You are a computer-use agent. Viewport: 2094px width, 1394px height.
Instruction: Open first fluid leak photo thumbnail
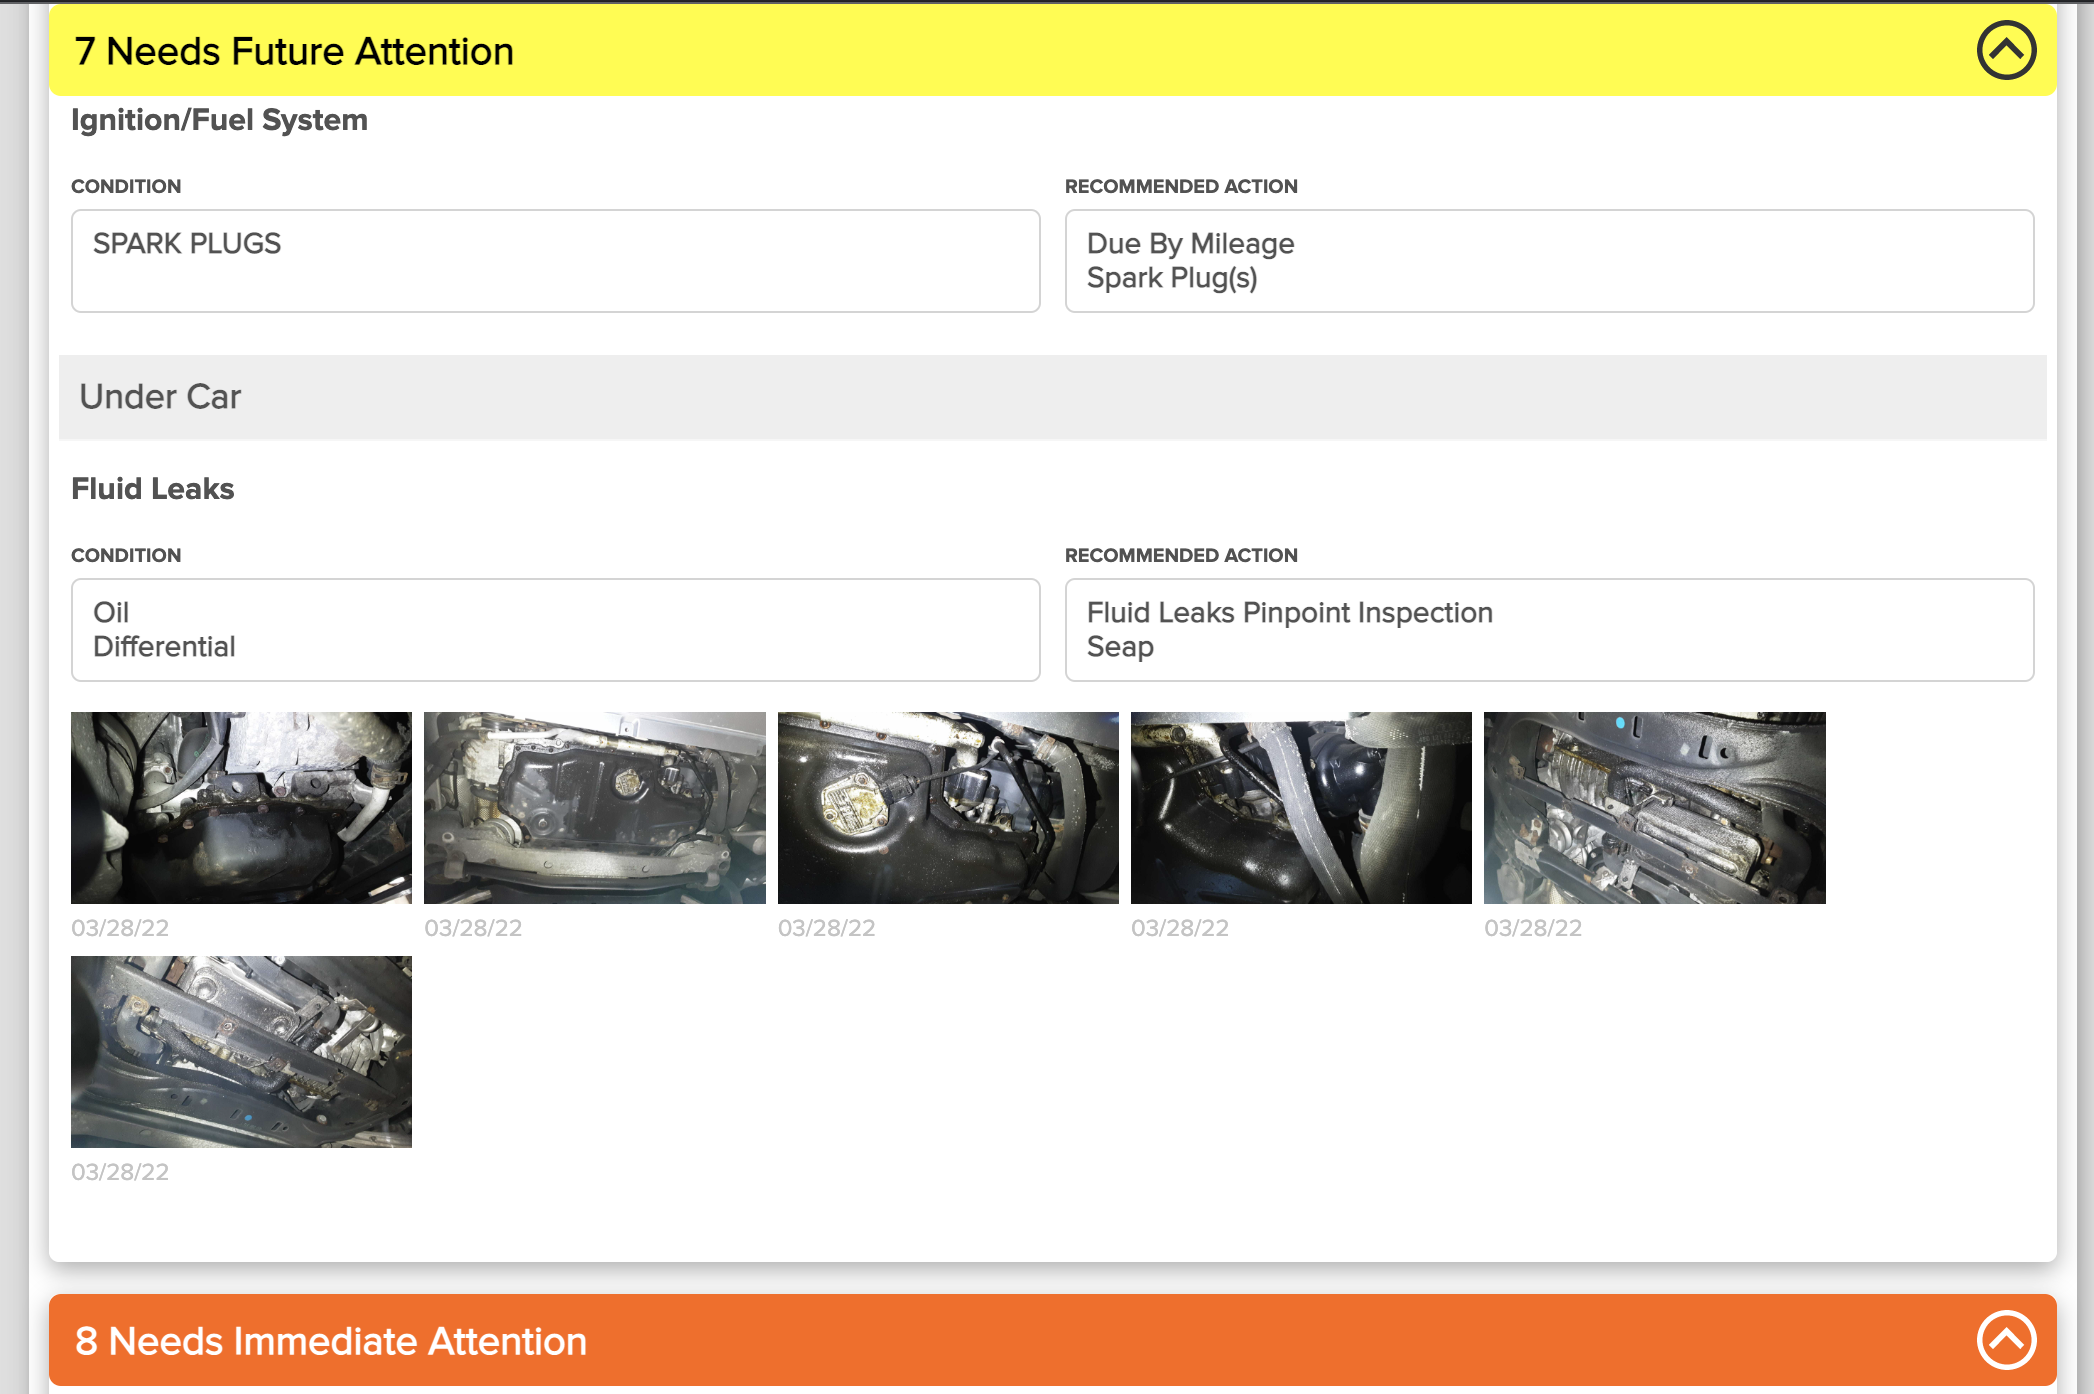[241, 807]
